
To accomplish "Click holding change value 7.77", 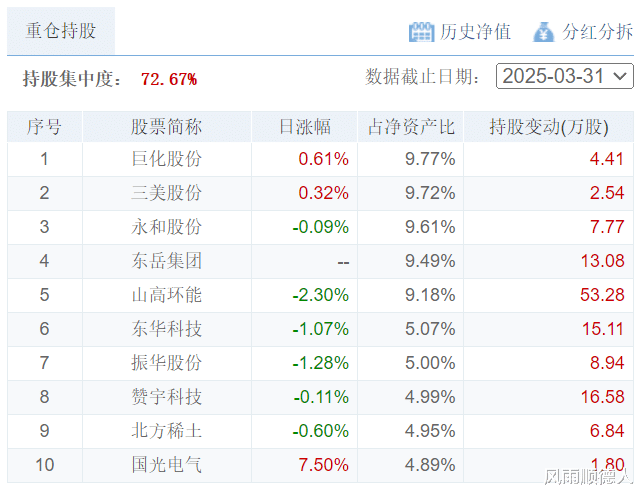I will pos(607,227).
